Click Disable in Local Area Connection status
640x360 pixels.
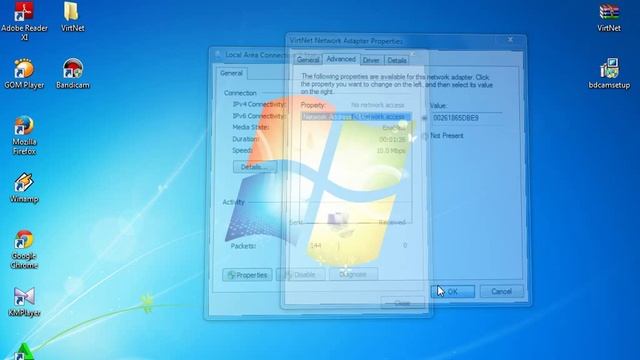(x=300, y=275)
